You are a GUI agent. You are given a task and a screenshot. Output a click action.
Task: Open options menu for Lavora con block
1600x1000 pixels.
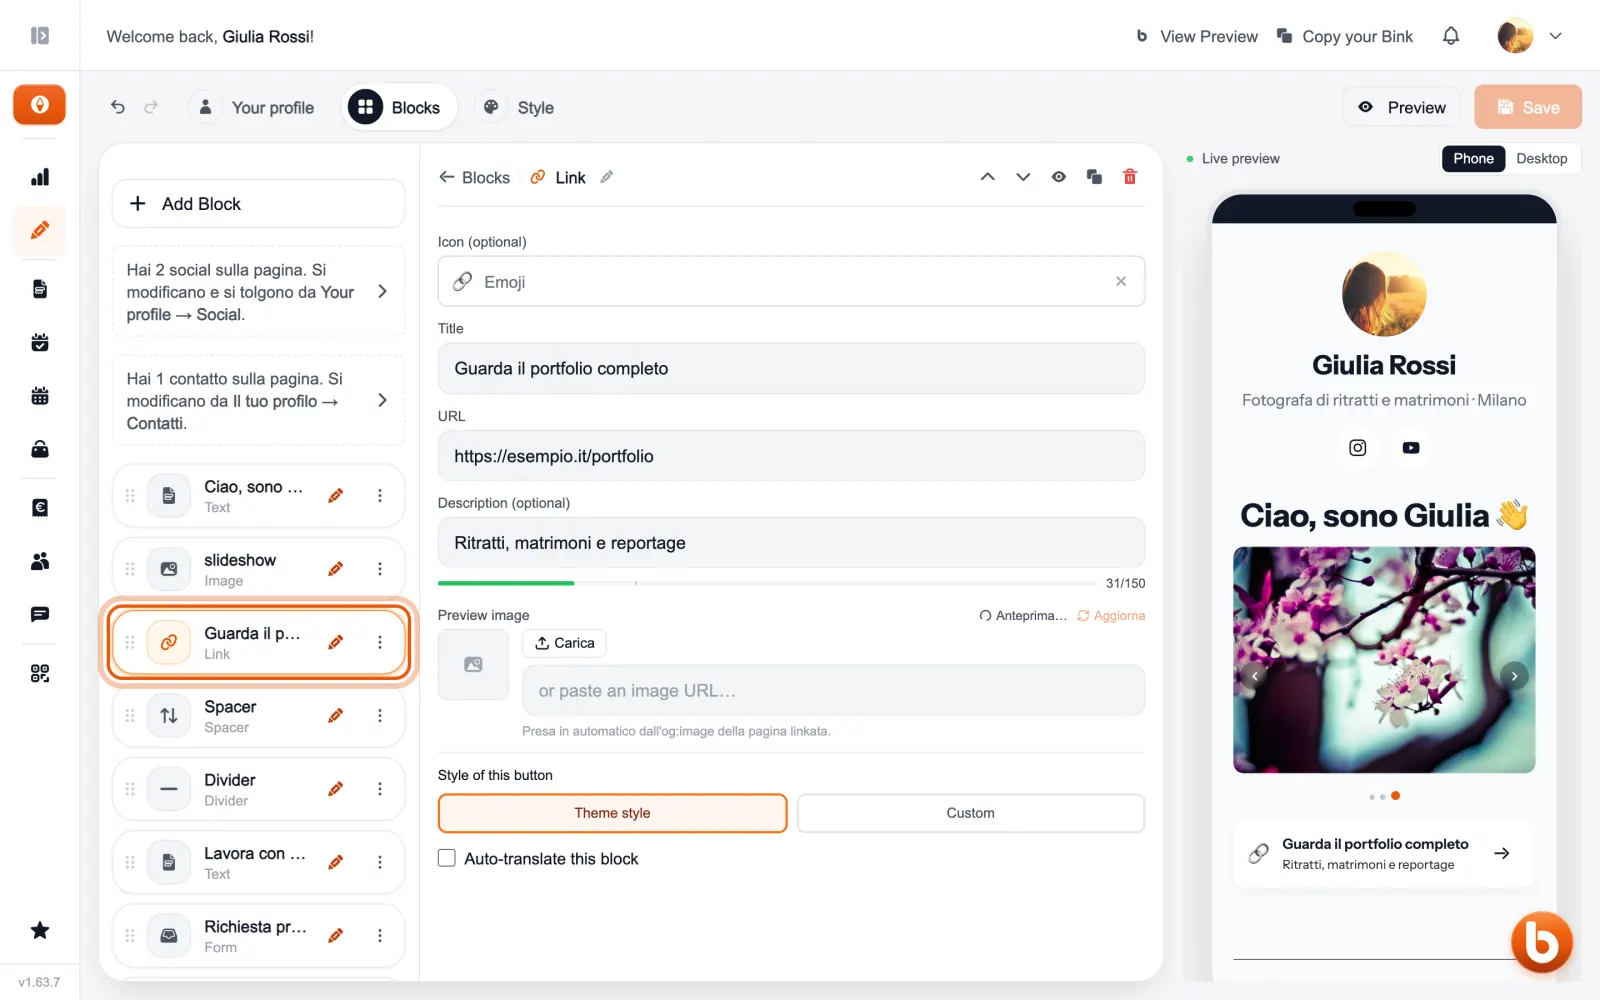pyautogui.click(x=380, y=862)
